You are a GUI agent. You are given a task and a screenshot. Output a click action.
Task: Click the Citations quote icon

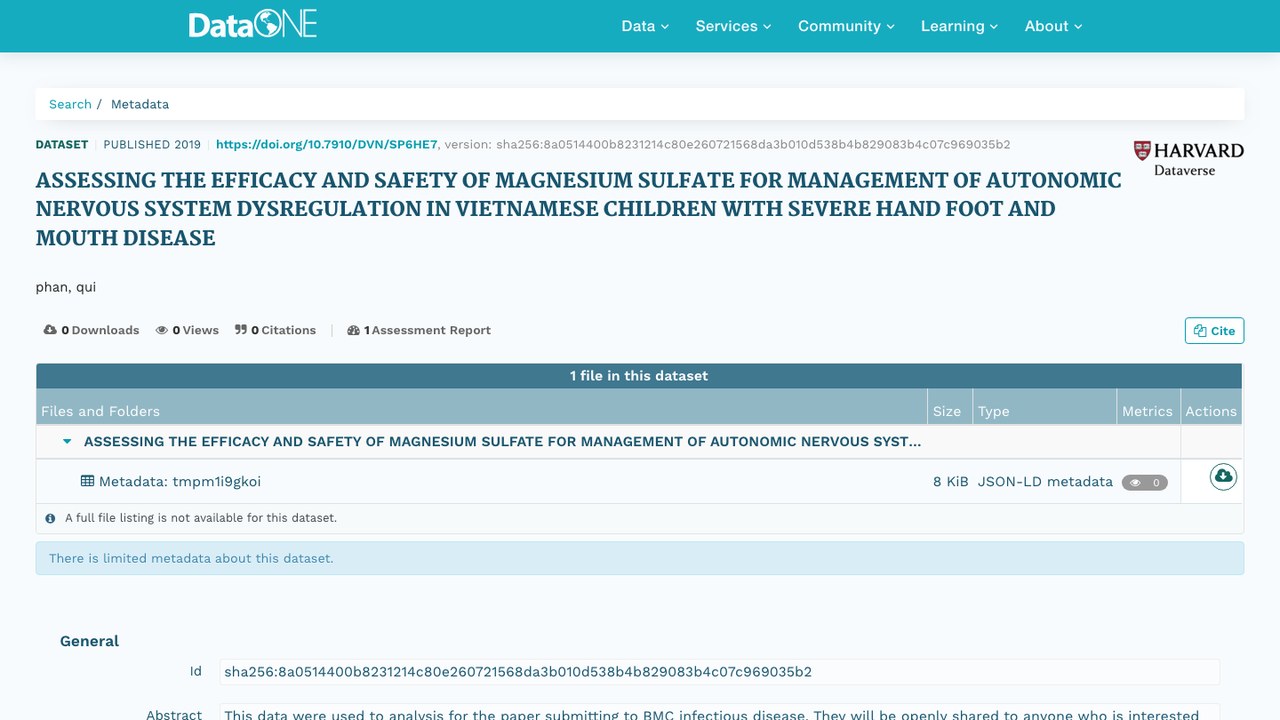click(x=241, y=330)
